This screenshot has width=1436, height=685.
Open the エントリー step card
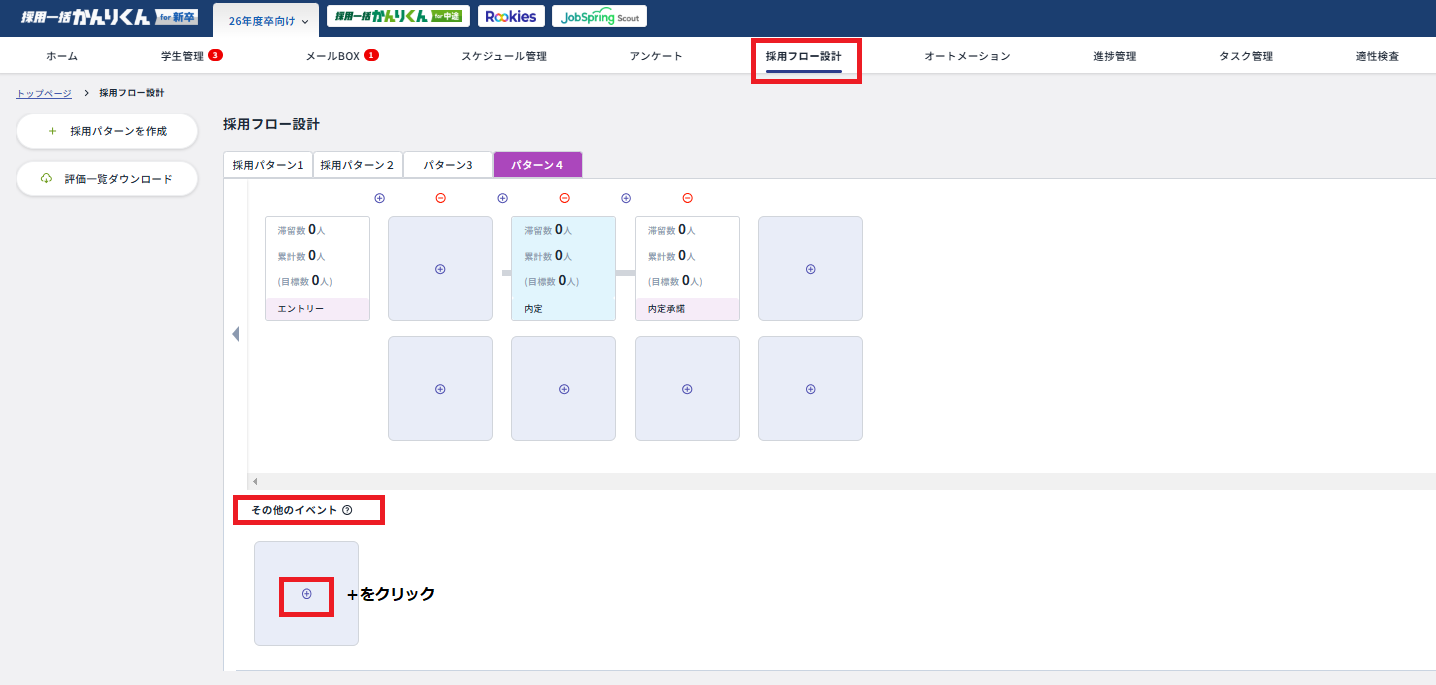[317, 268]
